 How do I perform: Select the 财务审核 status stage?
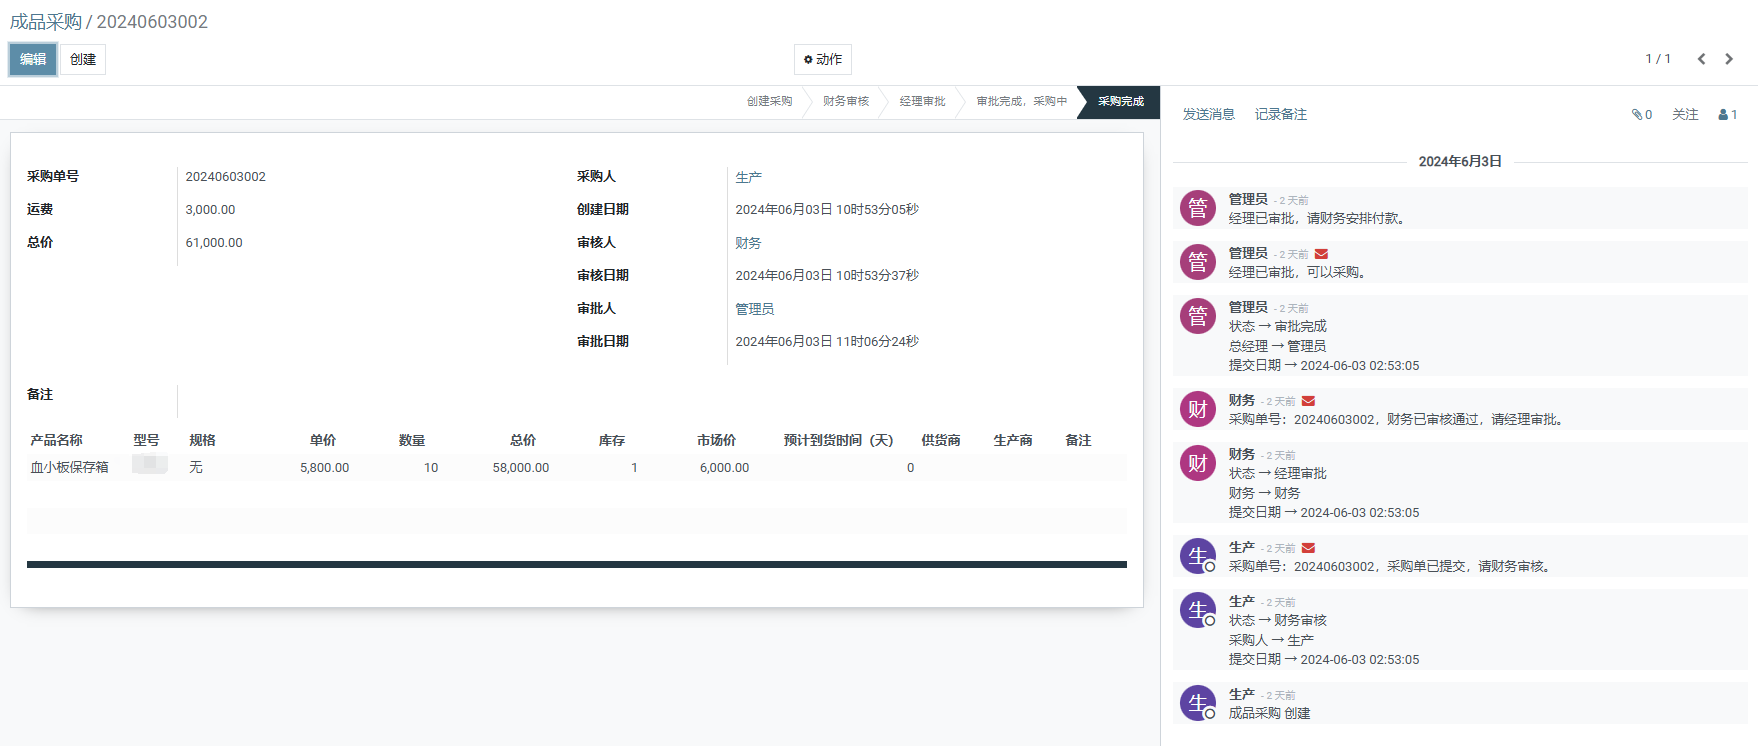845,102
